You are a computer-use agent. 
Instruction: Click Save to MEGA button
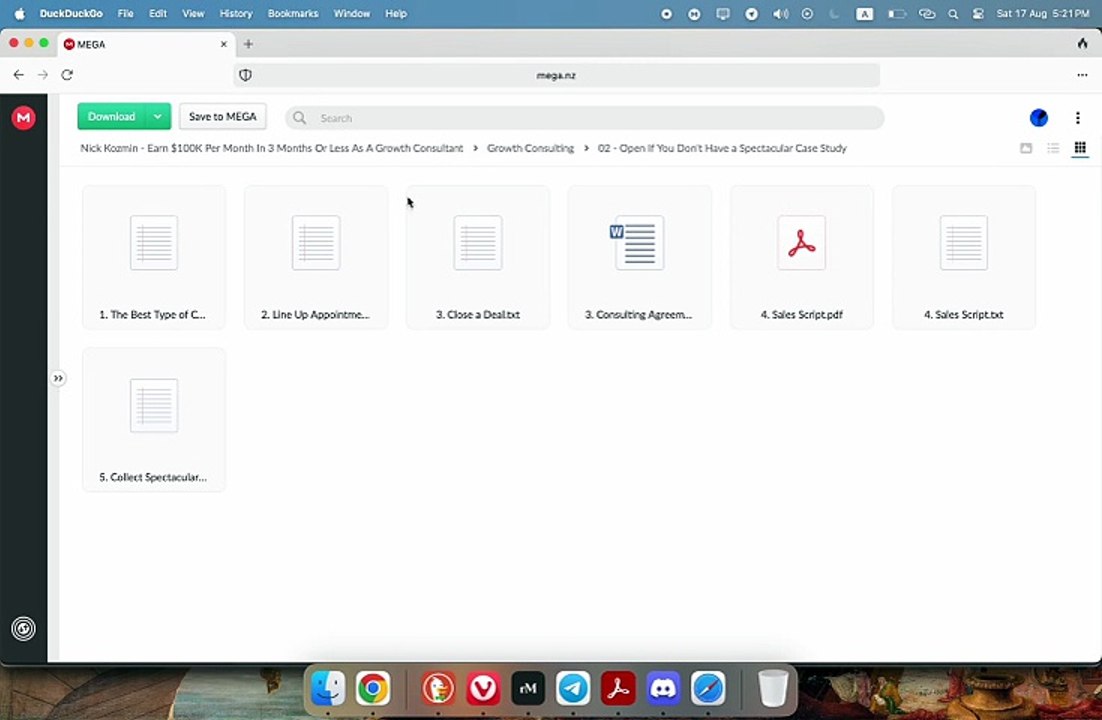(223, 117)
